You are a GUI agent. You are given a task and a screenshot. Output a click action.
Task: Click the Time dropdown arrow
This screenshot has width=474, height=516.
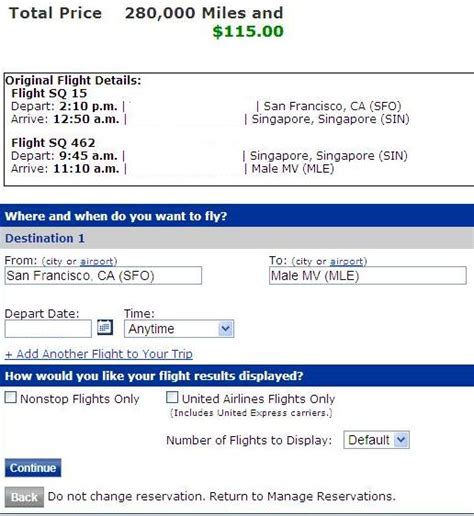[x=226, y=329]
